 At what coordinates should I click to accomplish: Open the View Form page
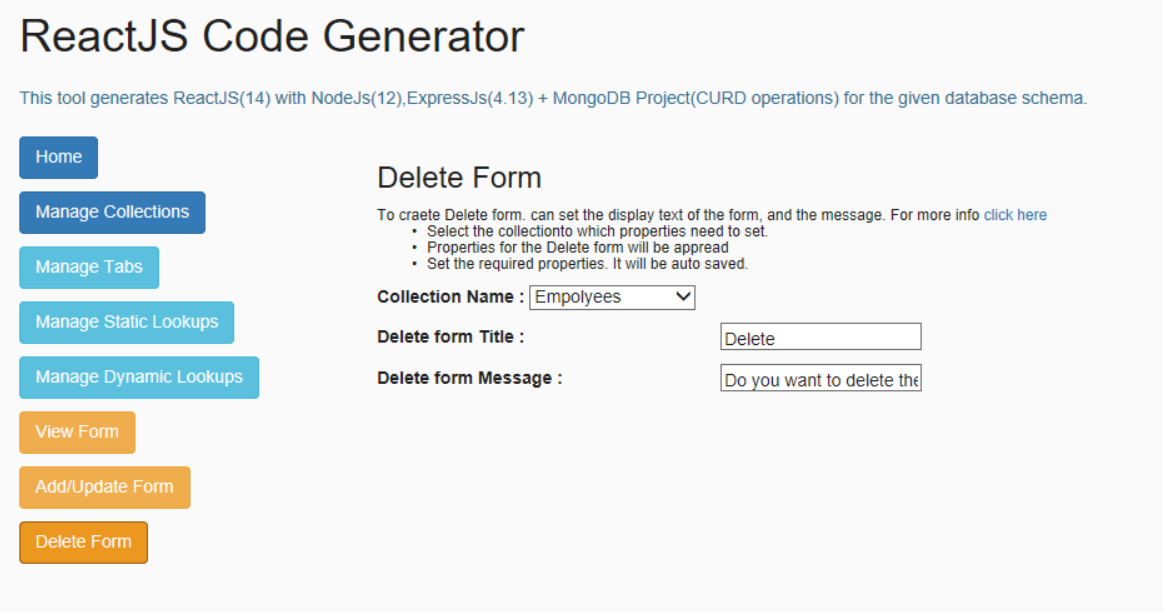tap(77, 432)
